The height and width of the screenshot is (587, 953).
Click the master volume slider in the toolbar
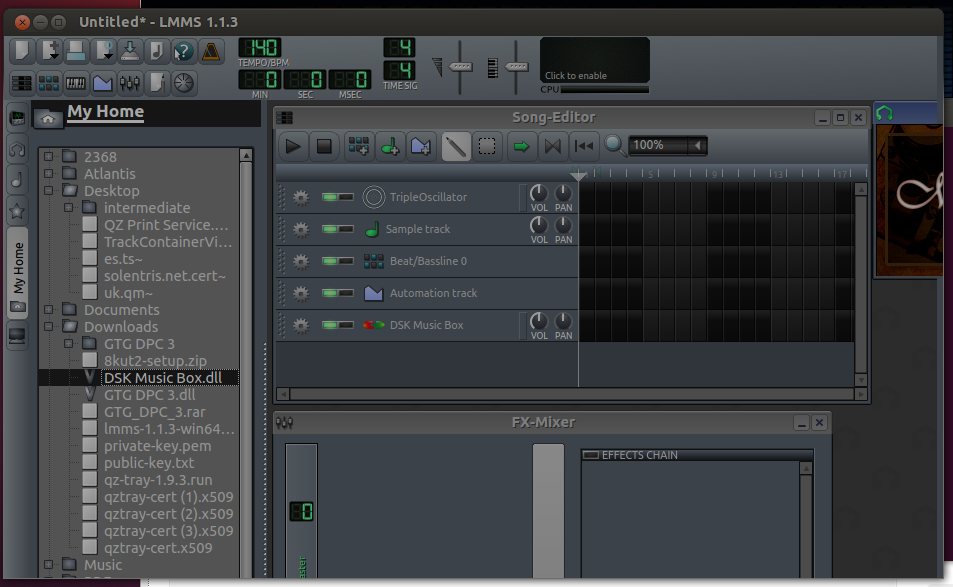click(x=460, y=67)
